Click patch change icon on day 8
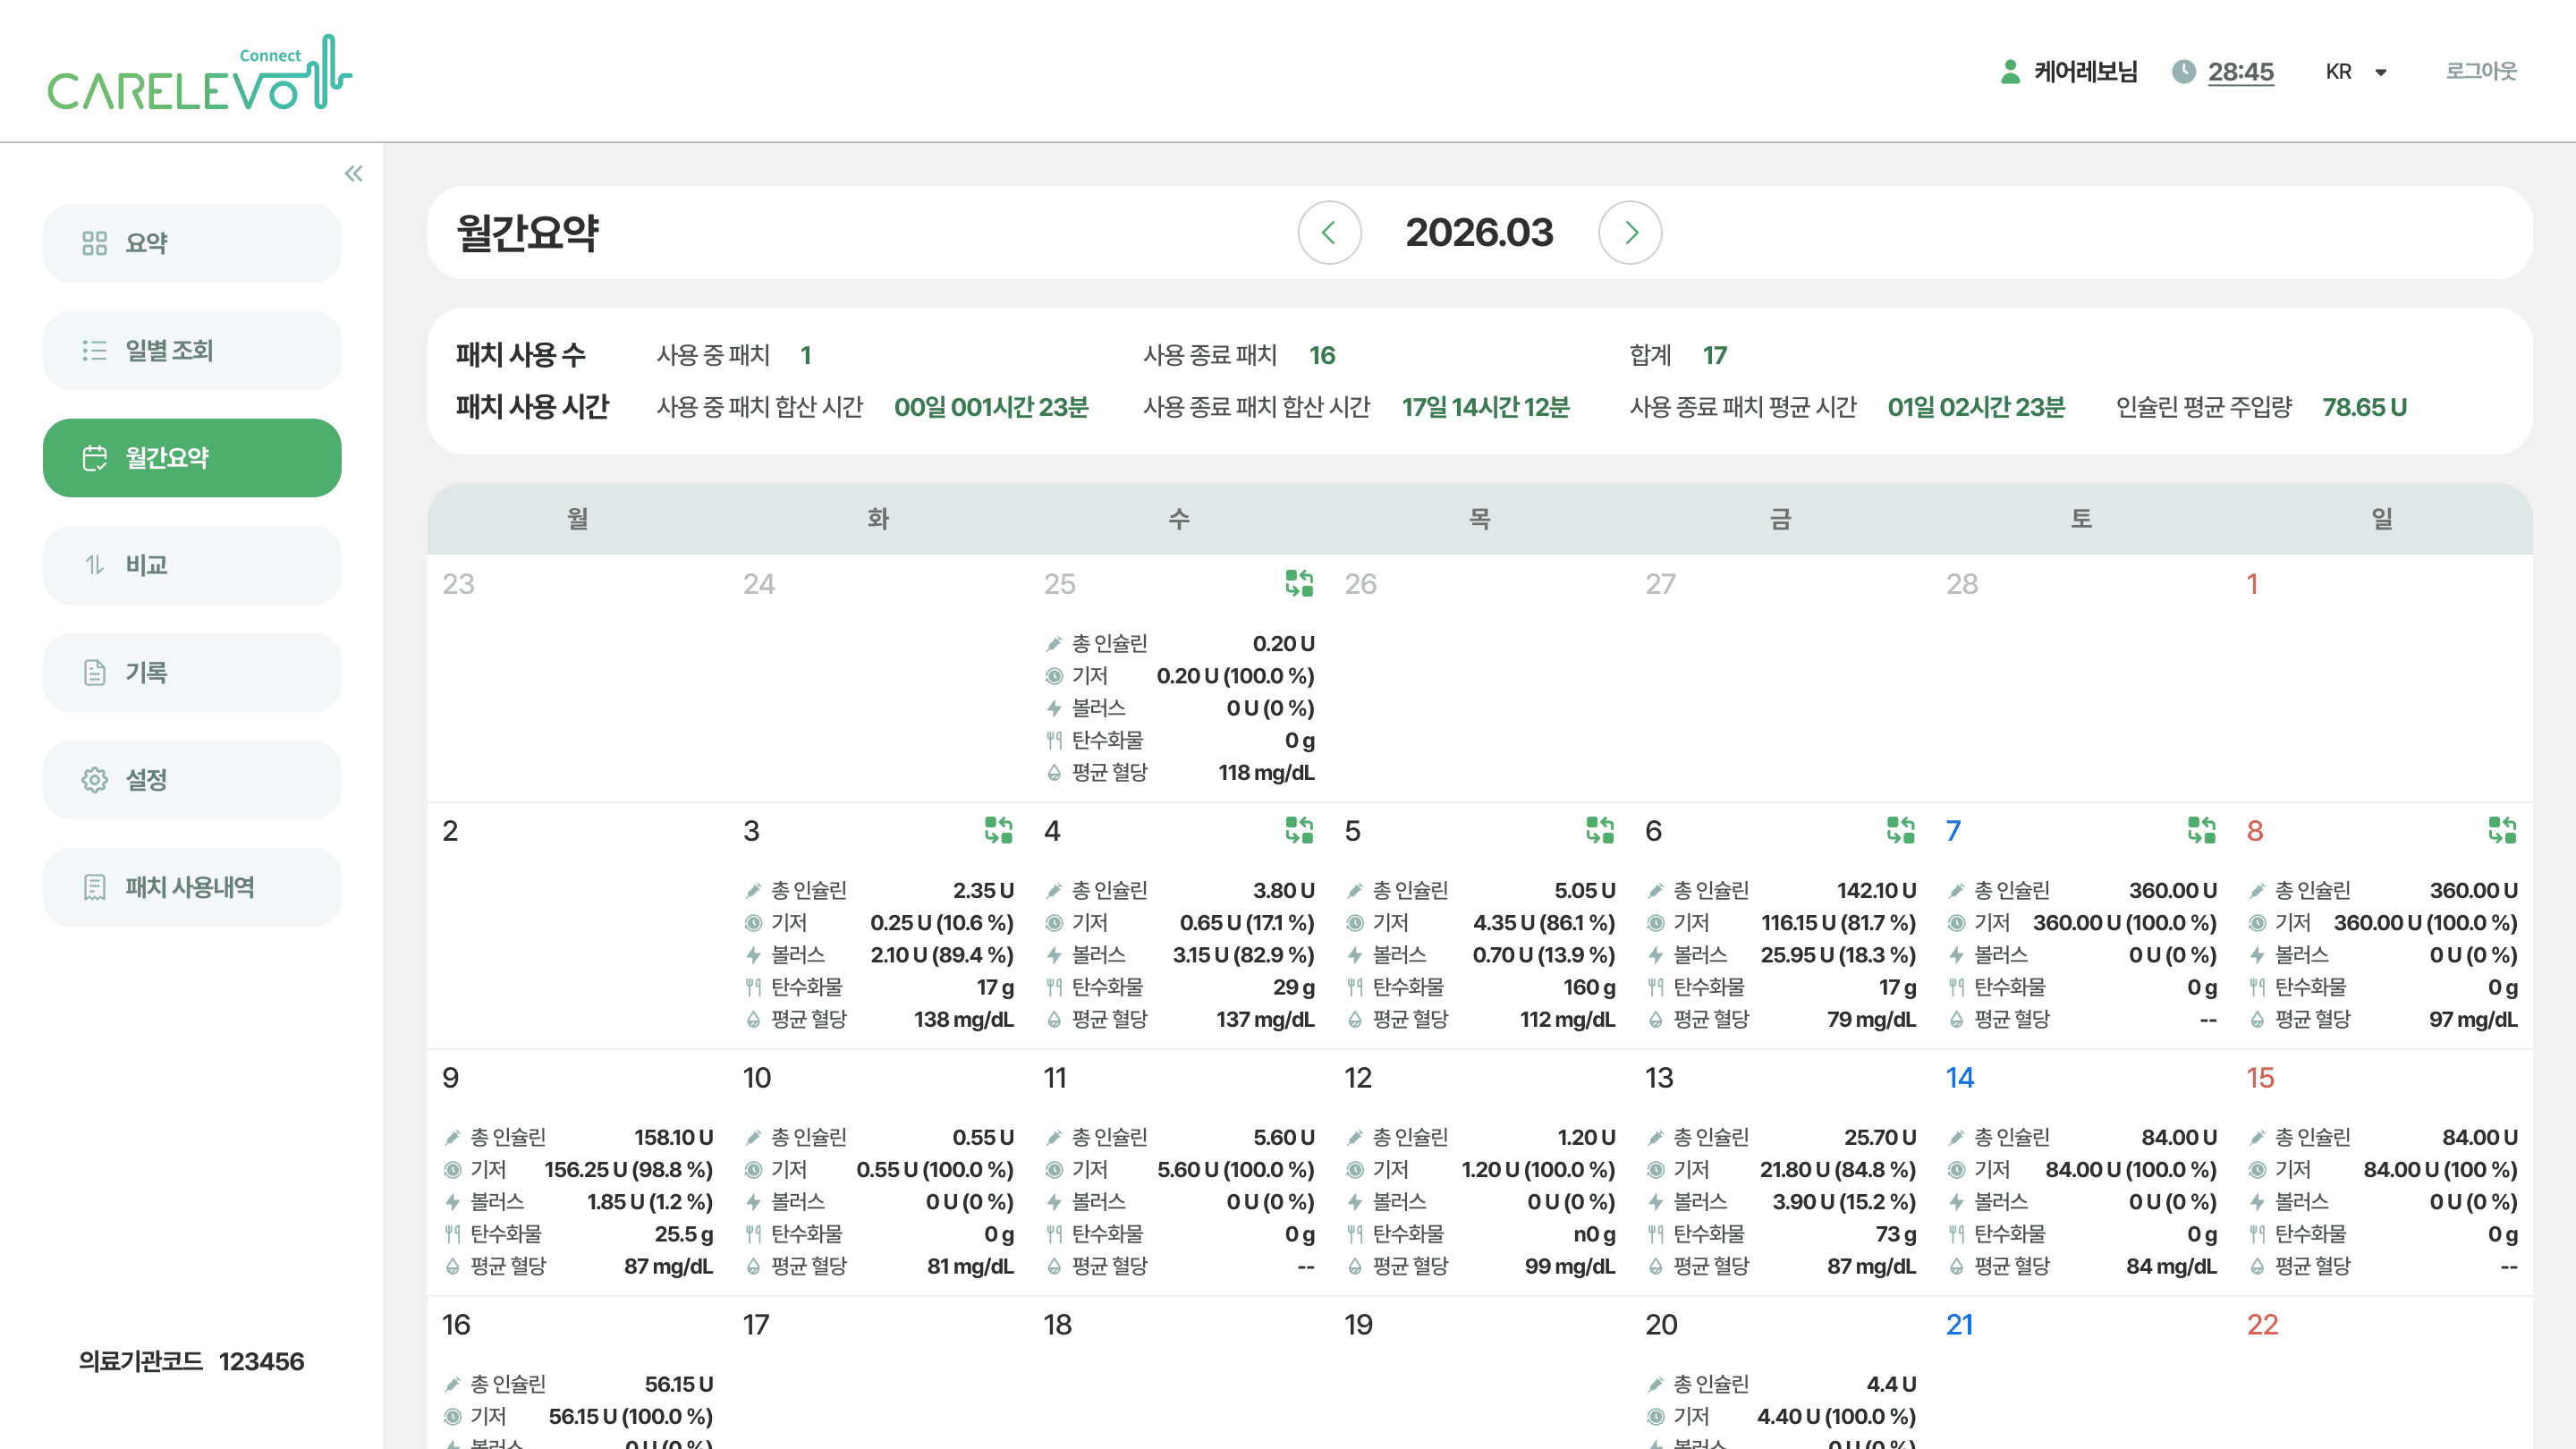Viewport: 2576px width, 1449px height. pos(2503,830)
